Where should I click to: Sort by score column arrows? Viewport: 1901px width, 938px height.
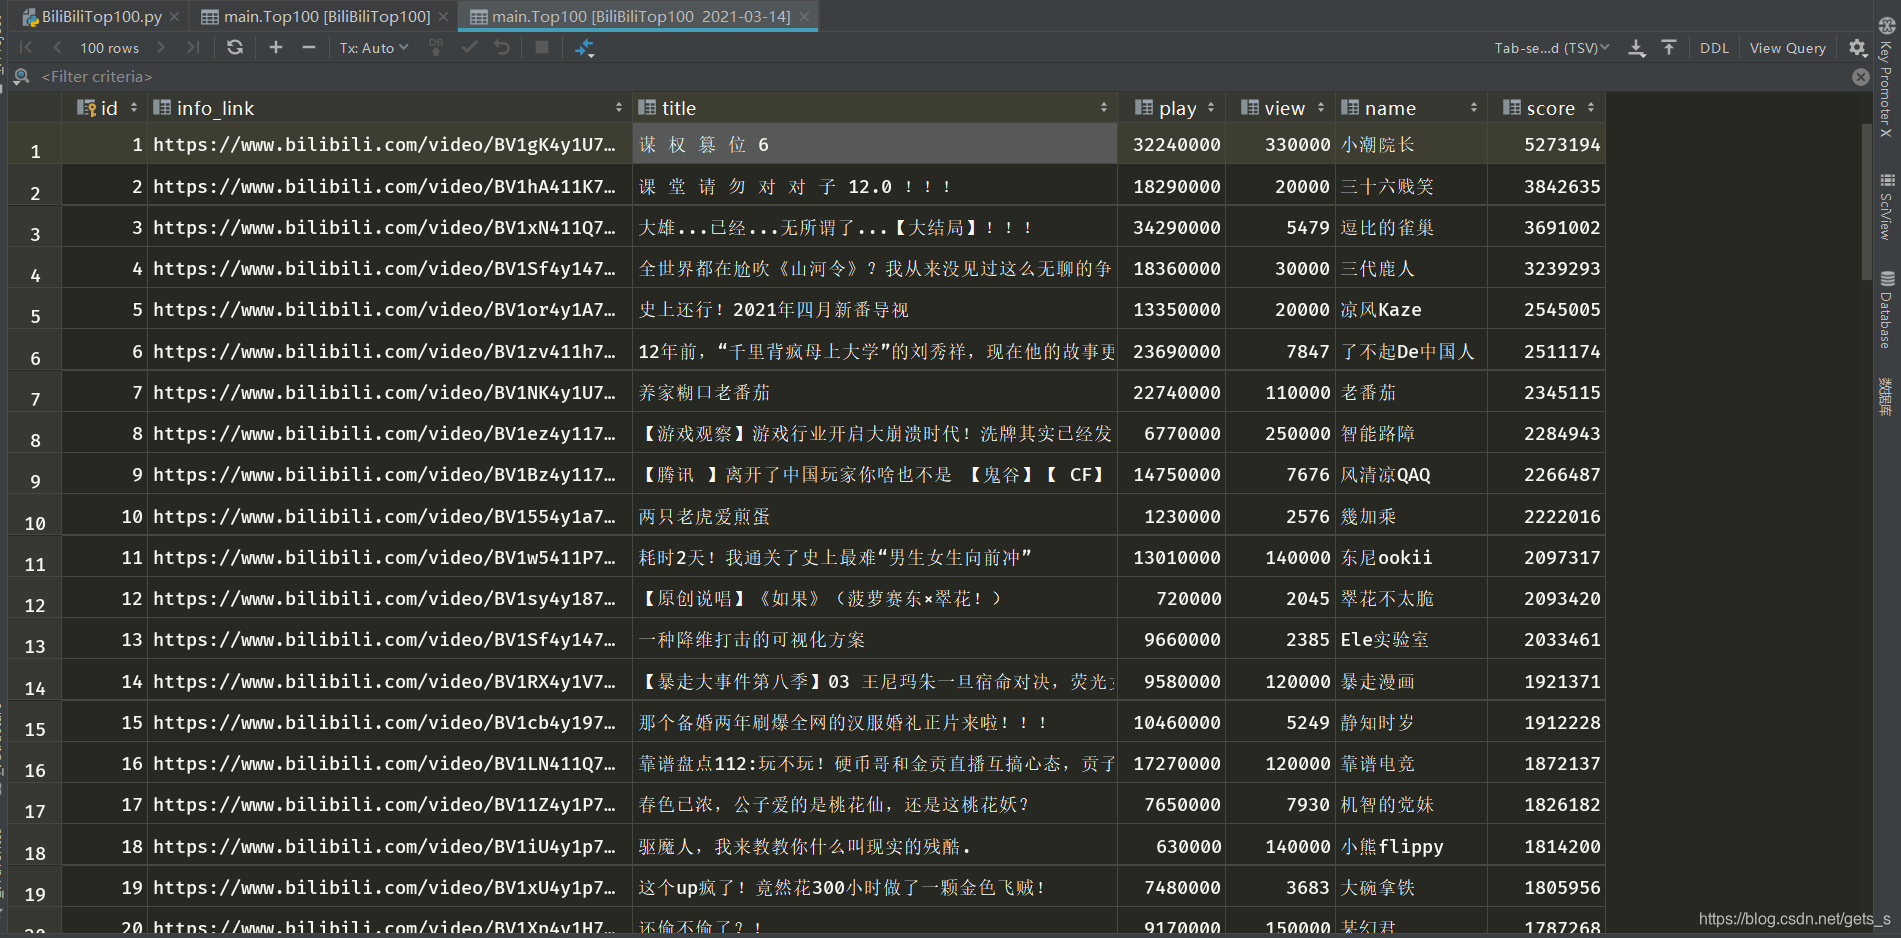[1591, 107]
